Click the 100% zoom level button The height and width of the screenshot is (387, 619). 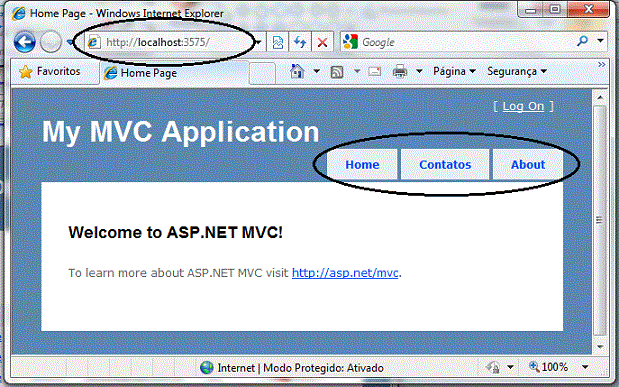[x=549, y=367]
